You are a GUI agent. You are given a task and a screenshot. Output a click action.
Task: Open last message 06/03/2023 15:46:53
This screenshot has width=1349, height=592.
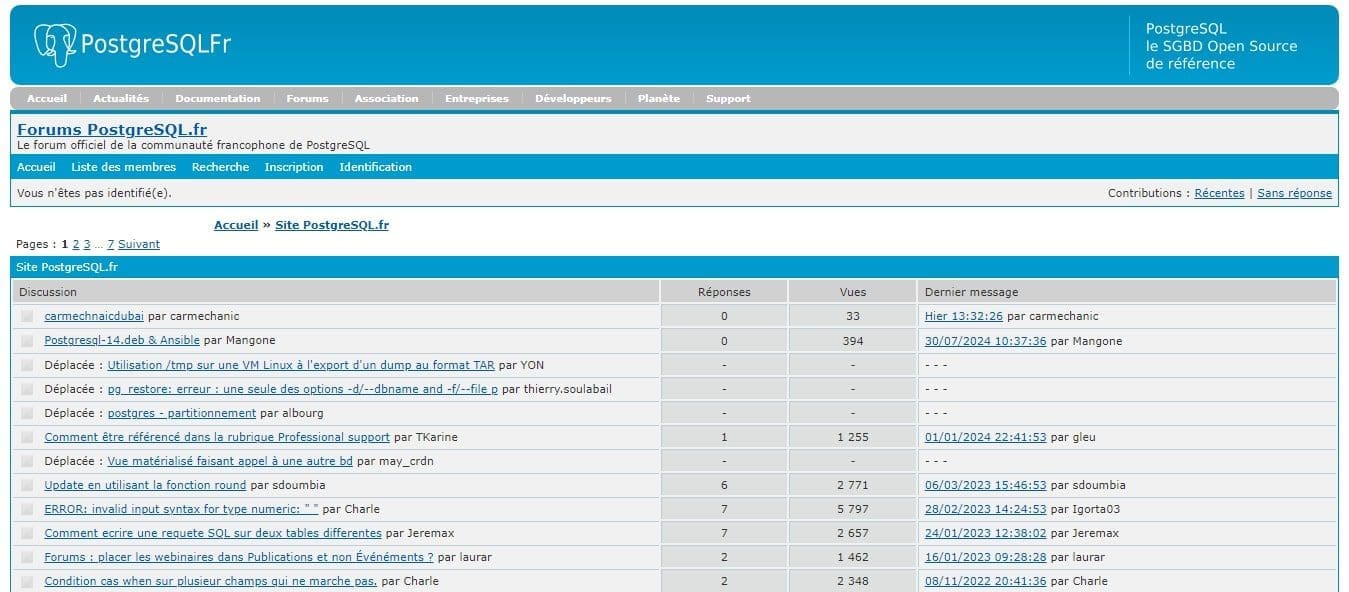tap(986, 485)
